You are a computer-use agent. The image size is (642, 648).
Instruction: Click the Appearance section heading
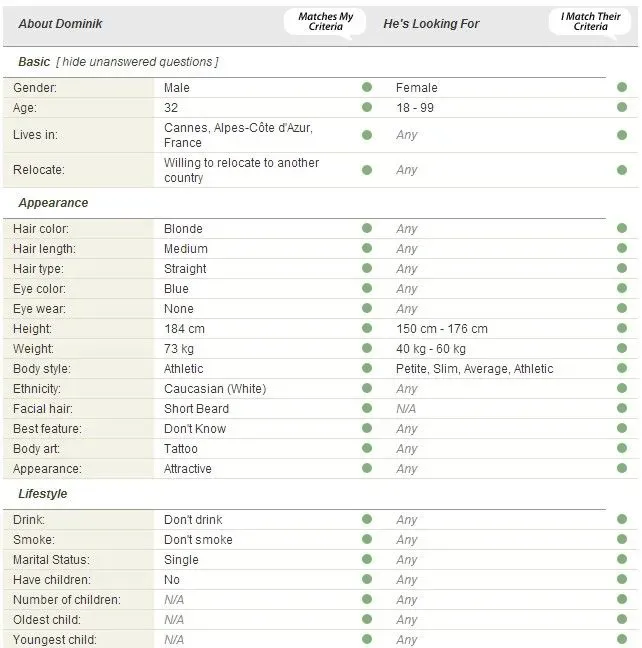53,203
